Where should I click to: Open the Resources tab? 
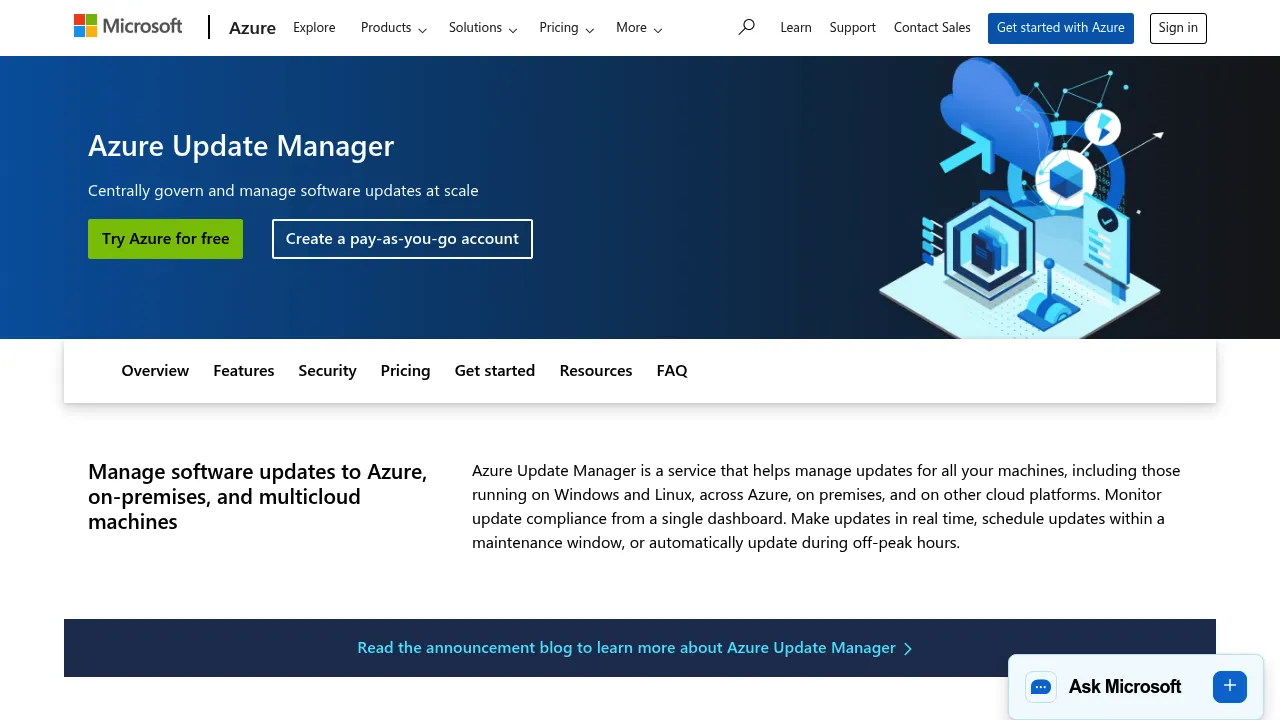[x=596, y=371]
